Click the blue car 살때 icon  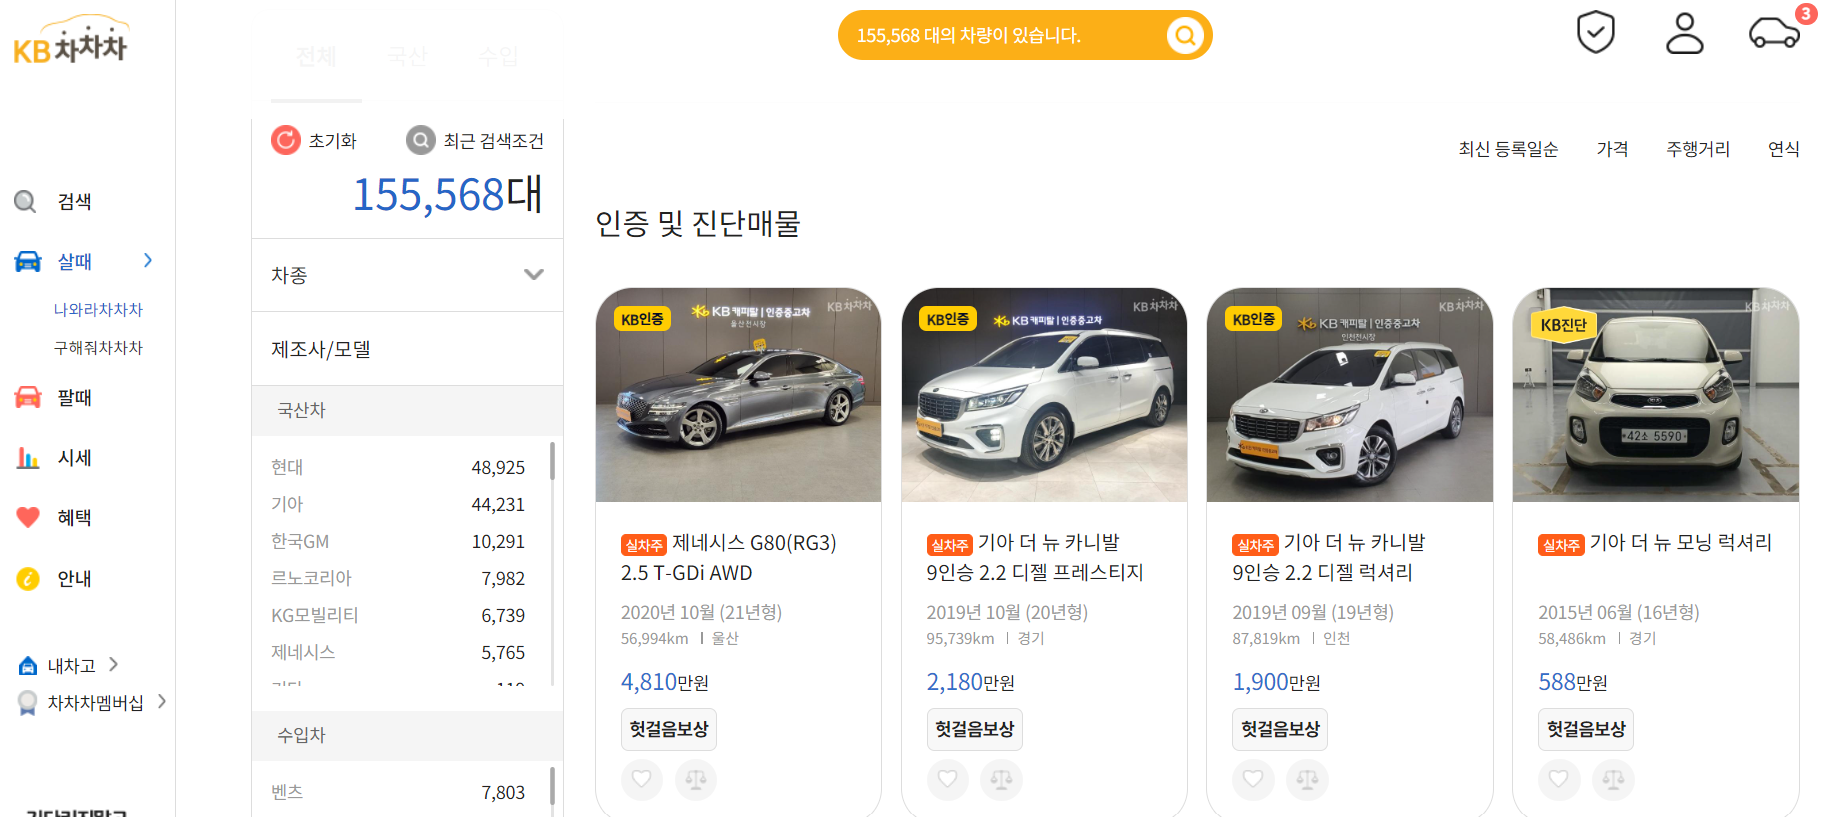tap(28, 261)
